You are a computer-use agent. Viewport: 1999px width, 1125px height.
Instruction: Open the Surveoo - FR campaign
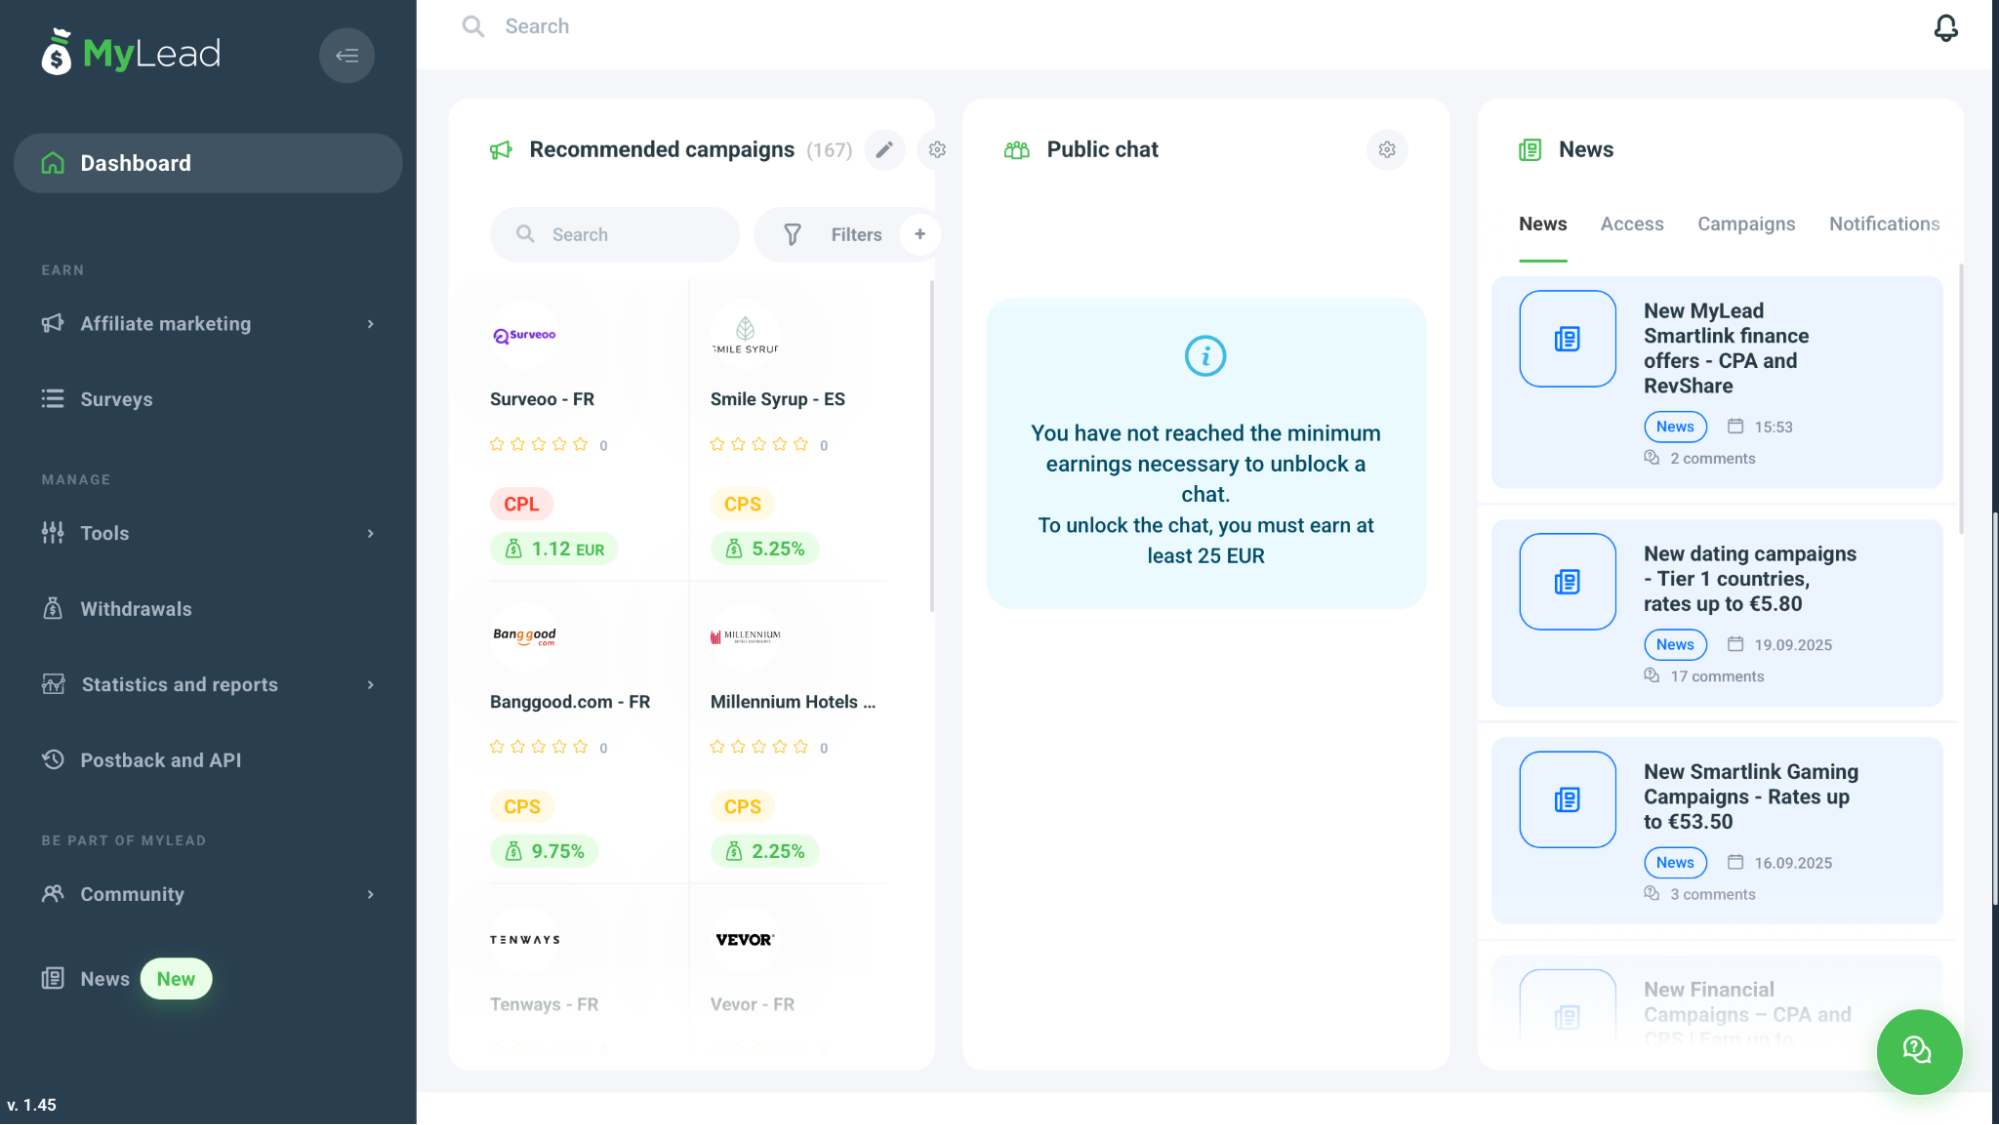point(542,400)
